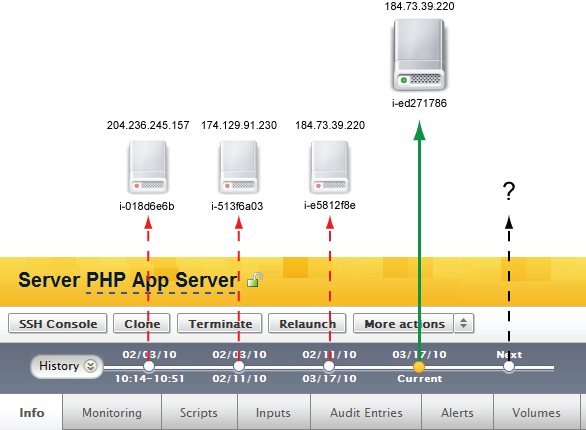Image resolution: width=586 pixels, height=430 pixels.
Task: Click the server icon labeled i-ed271786
Action: [419, 55]
